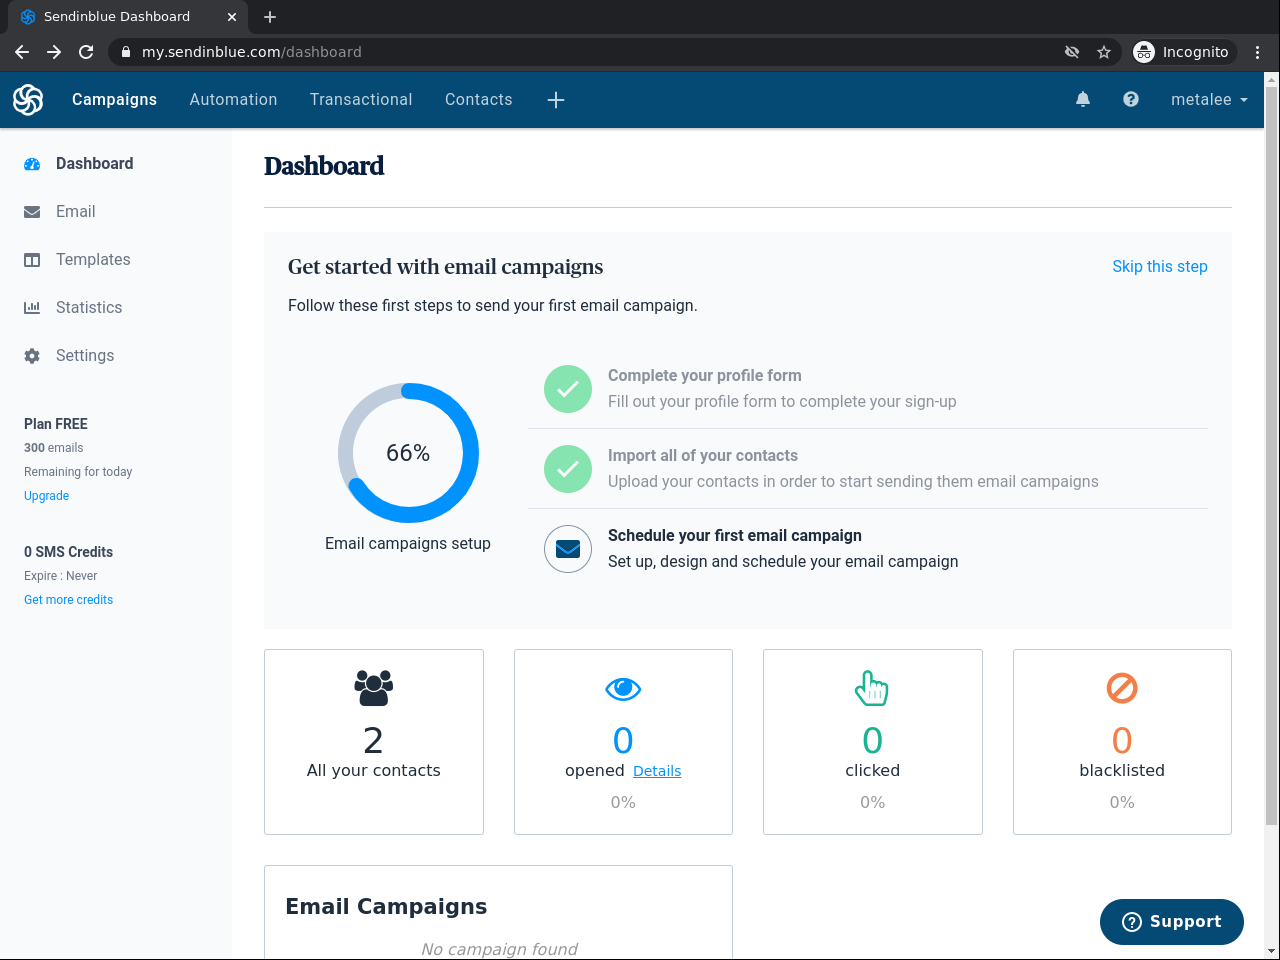Screen dimensions: 1280x960
Task: Click the 0 SMS Credits text
Action: pos(69,552)
